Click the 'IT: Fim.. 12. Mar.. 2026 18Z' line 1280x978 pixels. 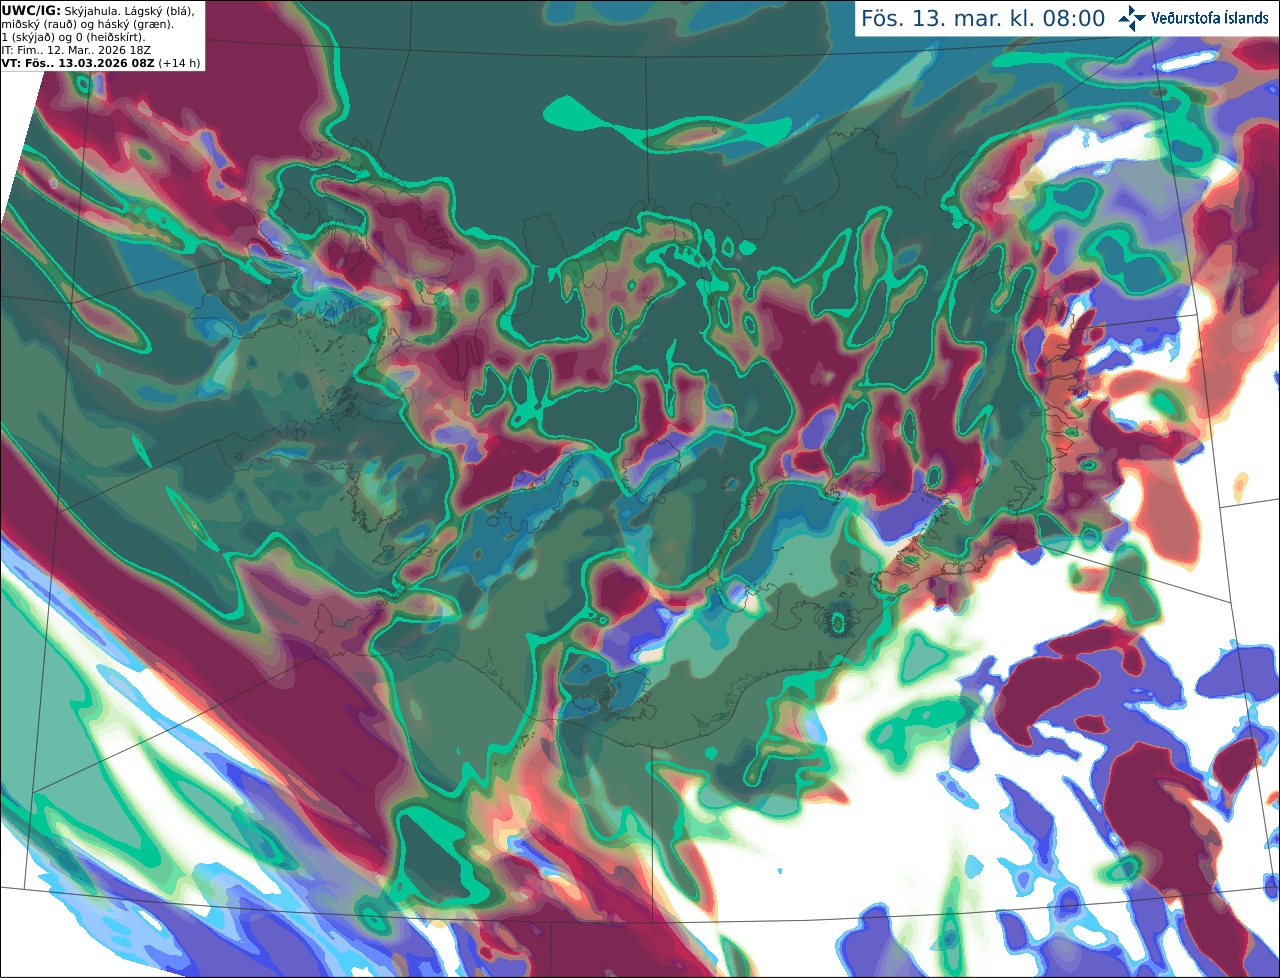[x=76, y=50]
